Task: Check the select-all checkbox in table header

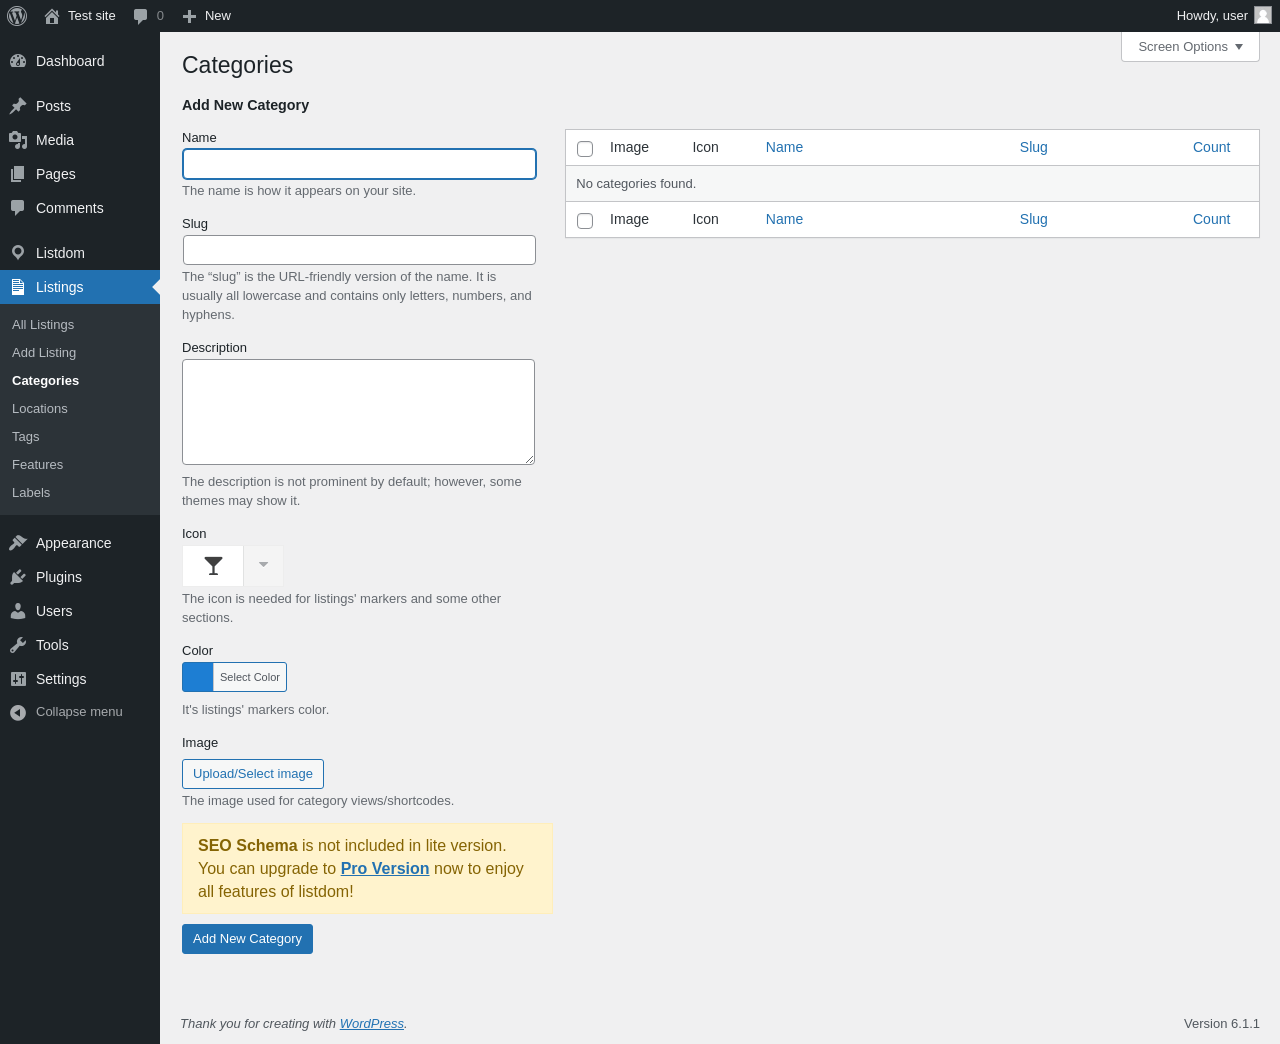Action: pos(585,149)
